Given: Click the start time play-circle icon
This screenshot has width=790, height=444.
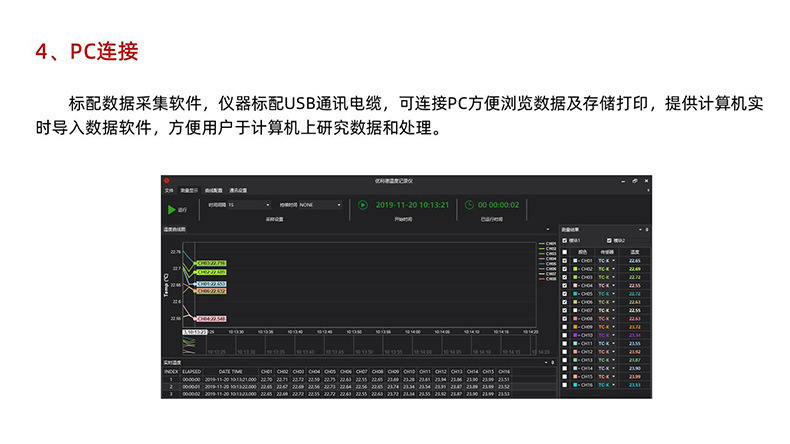Looking at the screenshot, I should tap(363, 205).
